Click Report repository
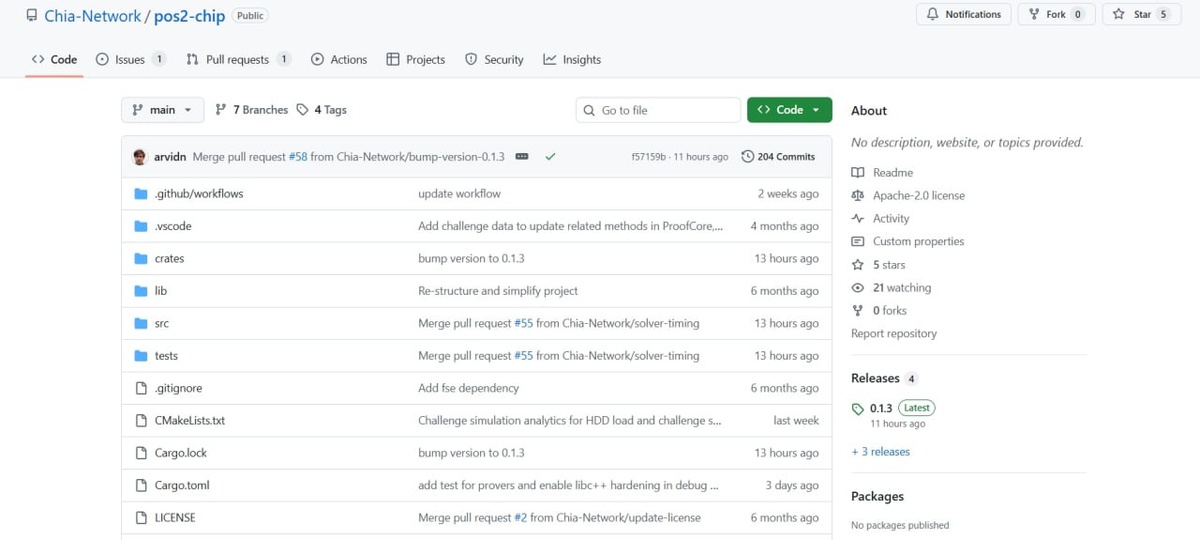The image size is (1200, 540). pos(894,334)
